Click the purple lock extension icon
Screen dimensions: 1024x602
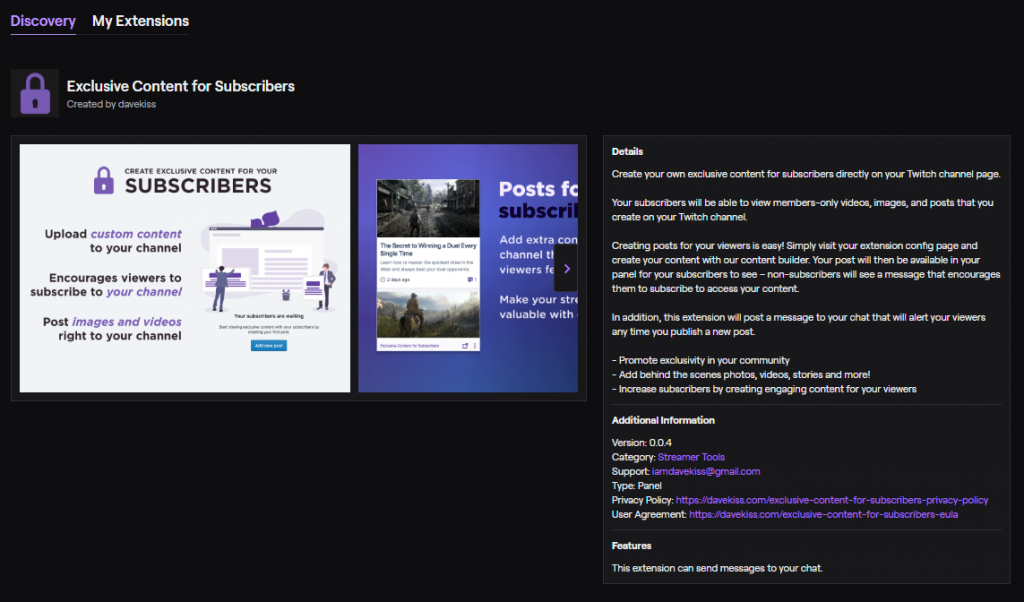point(35,93)
